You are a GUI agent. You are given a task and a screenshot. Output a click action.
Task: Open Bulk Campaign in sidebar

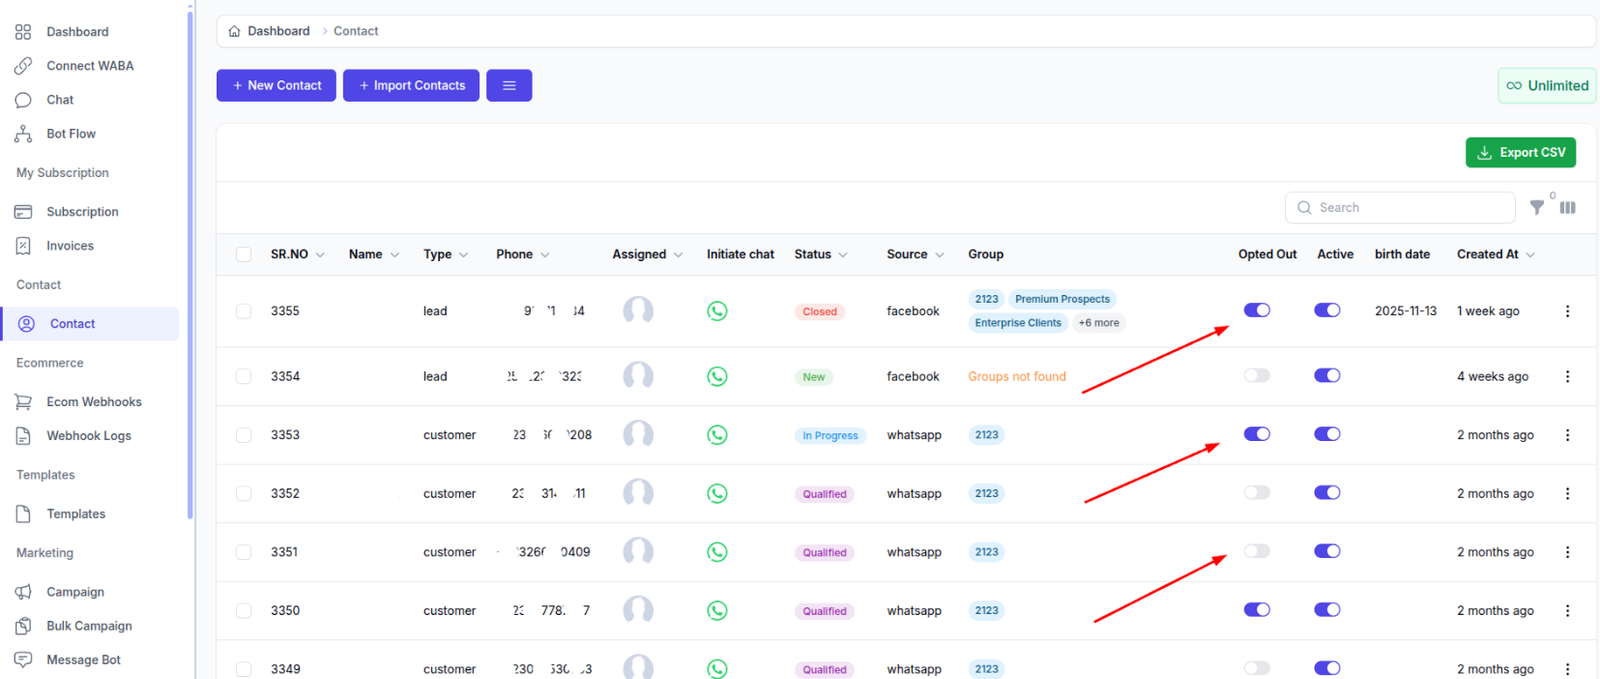coord(89,626)
